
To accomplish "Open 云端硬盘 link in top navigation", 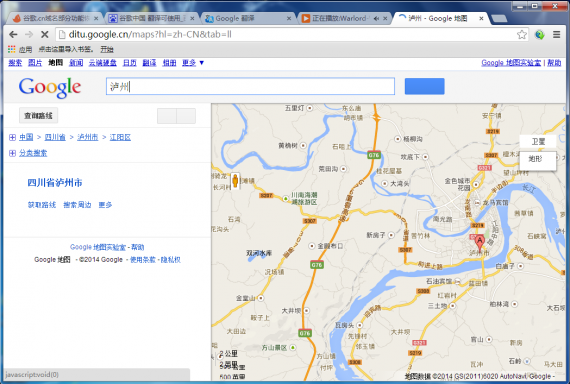I will [x=103, y=63].
